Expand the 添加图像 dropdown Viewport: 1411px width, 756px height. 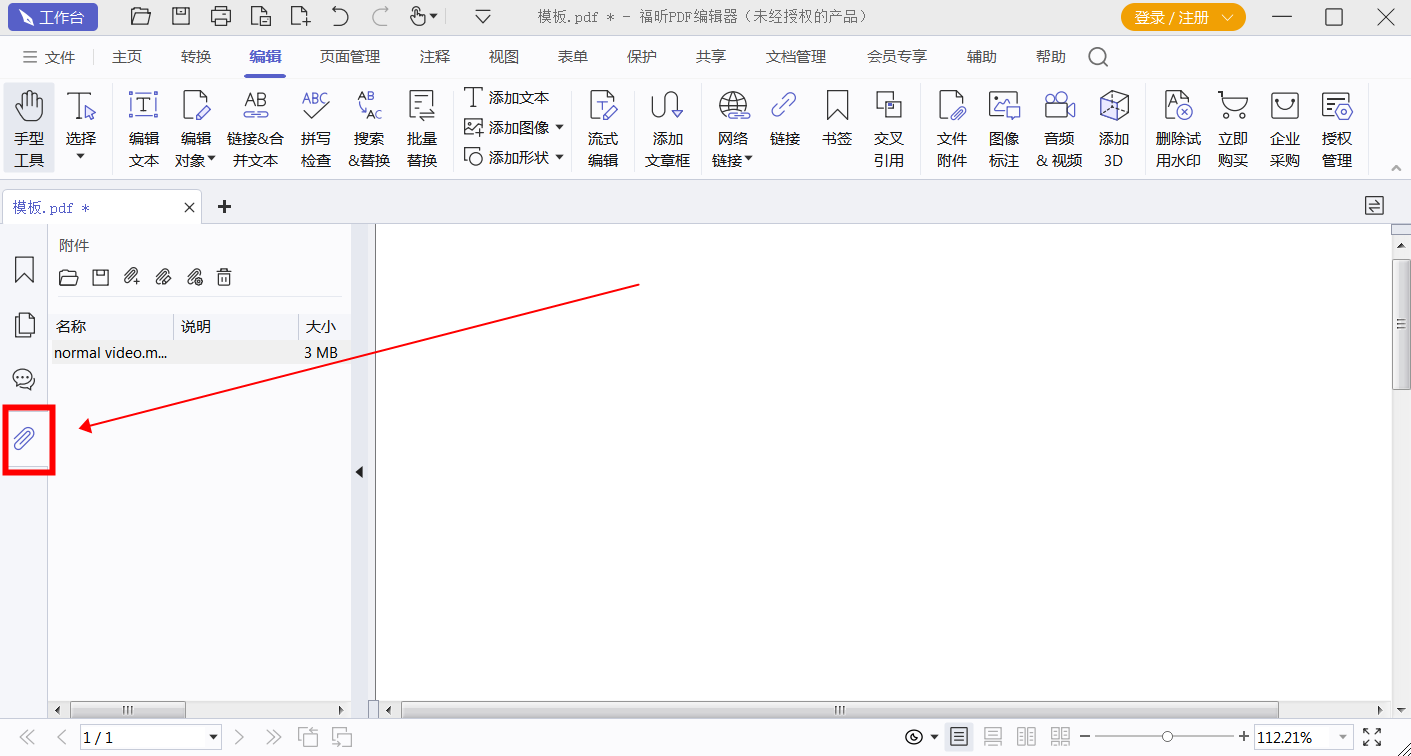click(560, 127)
